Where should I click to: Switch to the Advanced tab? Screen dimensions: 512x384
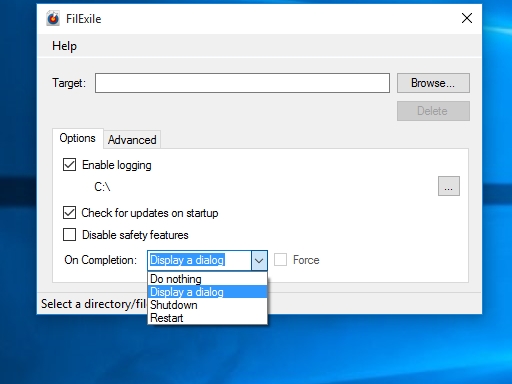132,140
